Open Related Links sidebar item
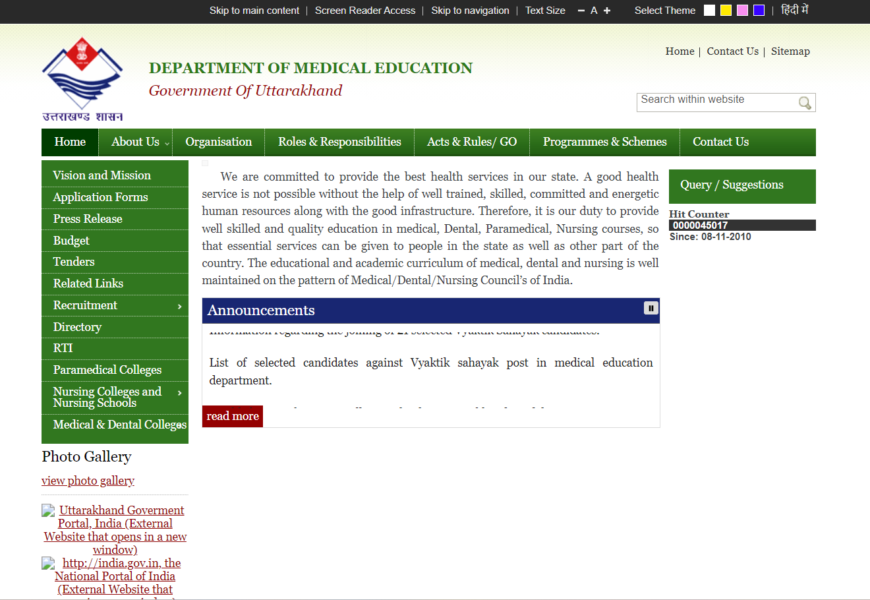 click(x=115, y=284)
